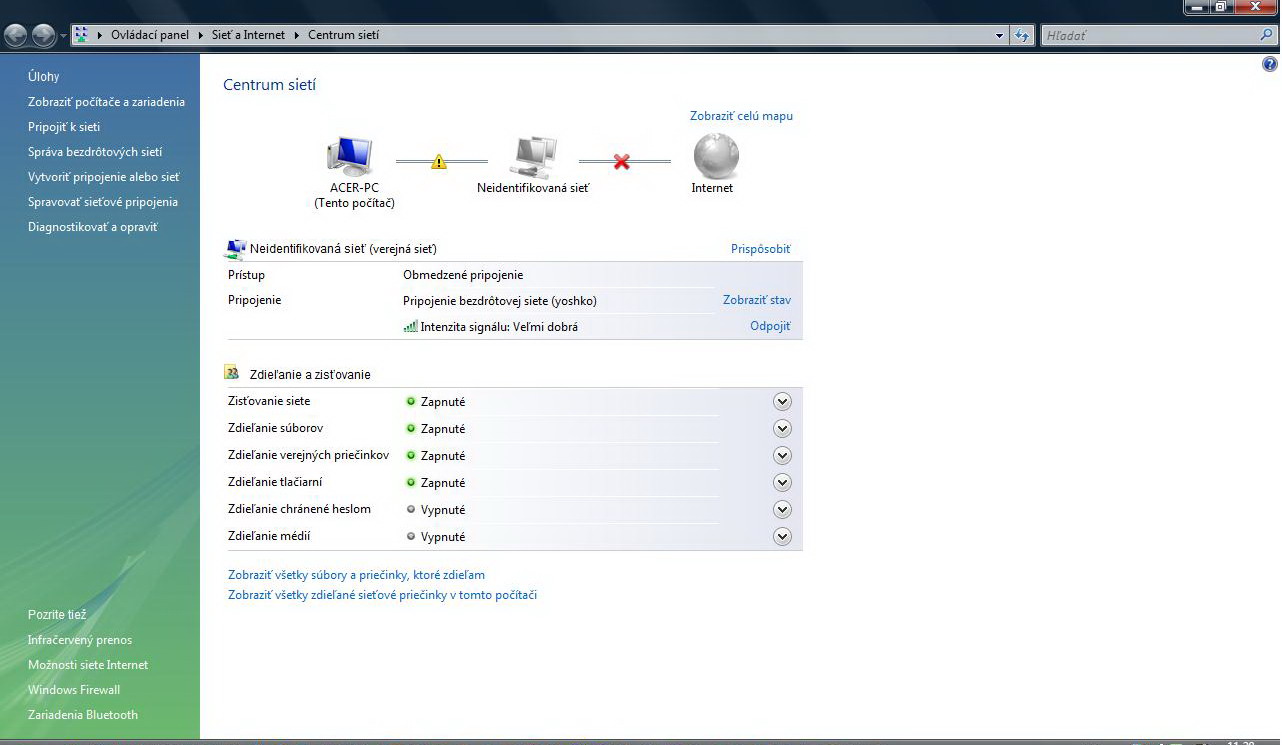Click the Neidentifikovaná sieť network icon

[x=533, y=157]
